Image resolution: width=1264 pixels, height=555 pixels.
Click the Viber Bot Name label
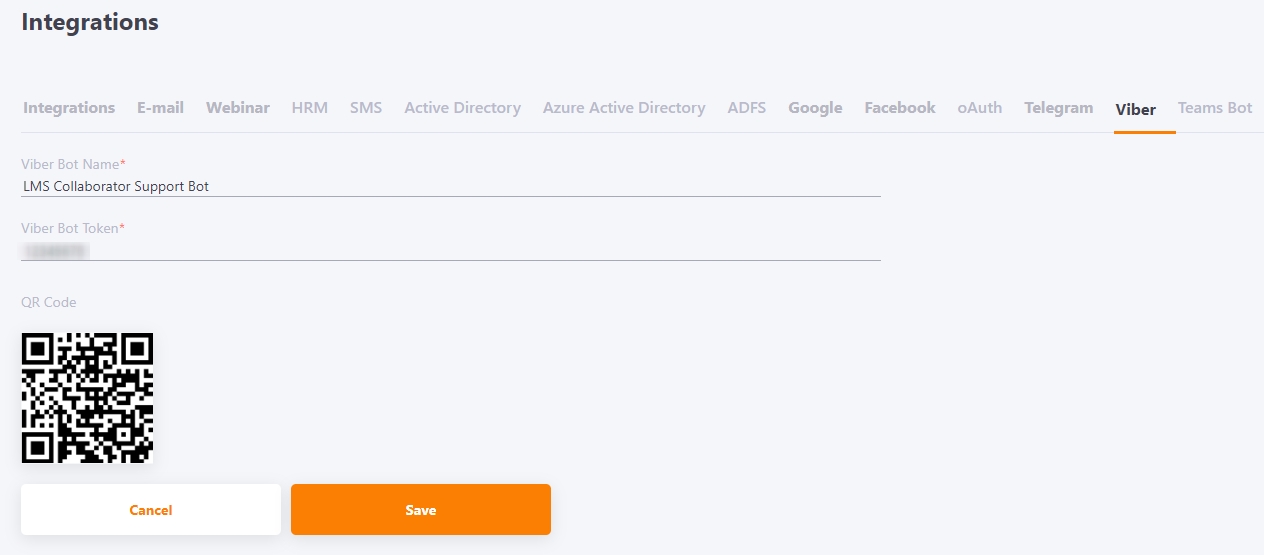pyautogui.click(x=73, y=164)
